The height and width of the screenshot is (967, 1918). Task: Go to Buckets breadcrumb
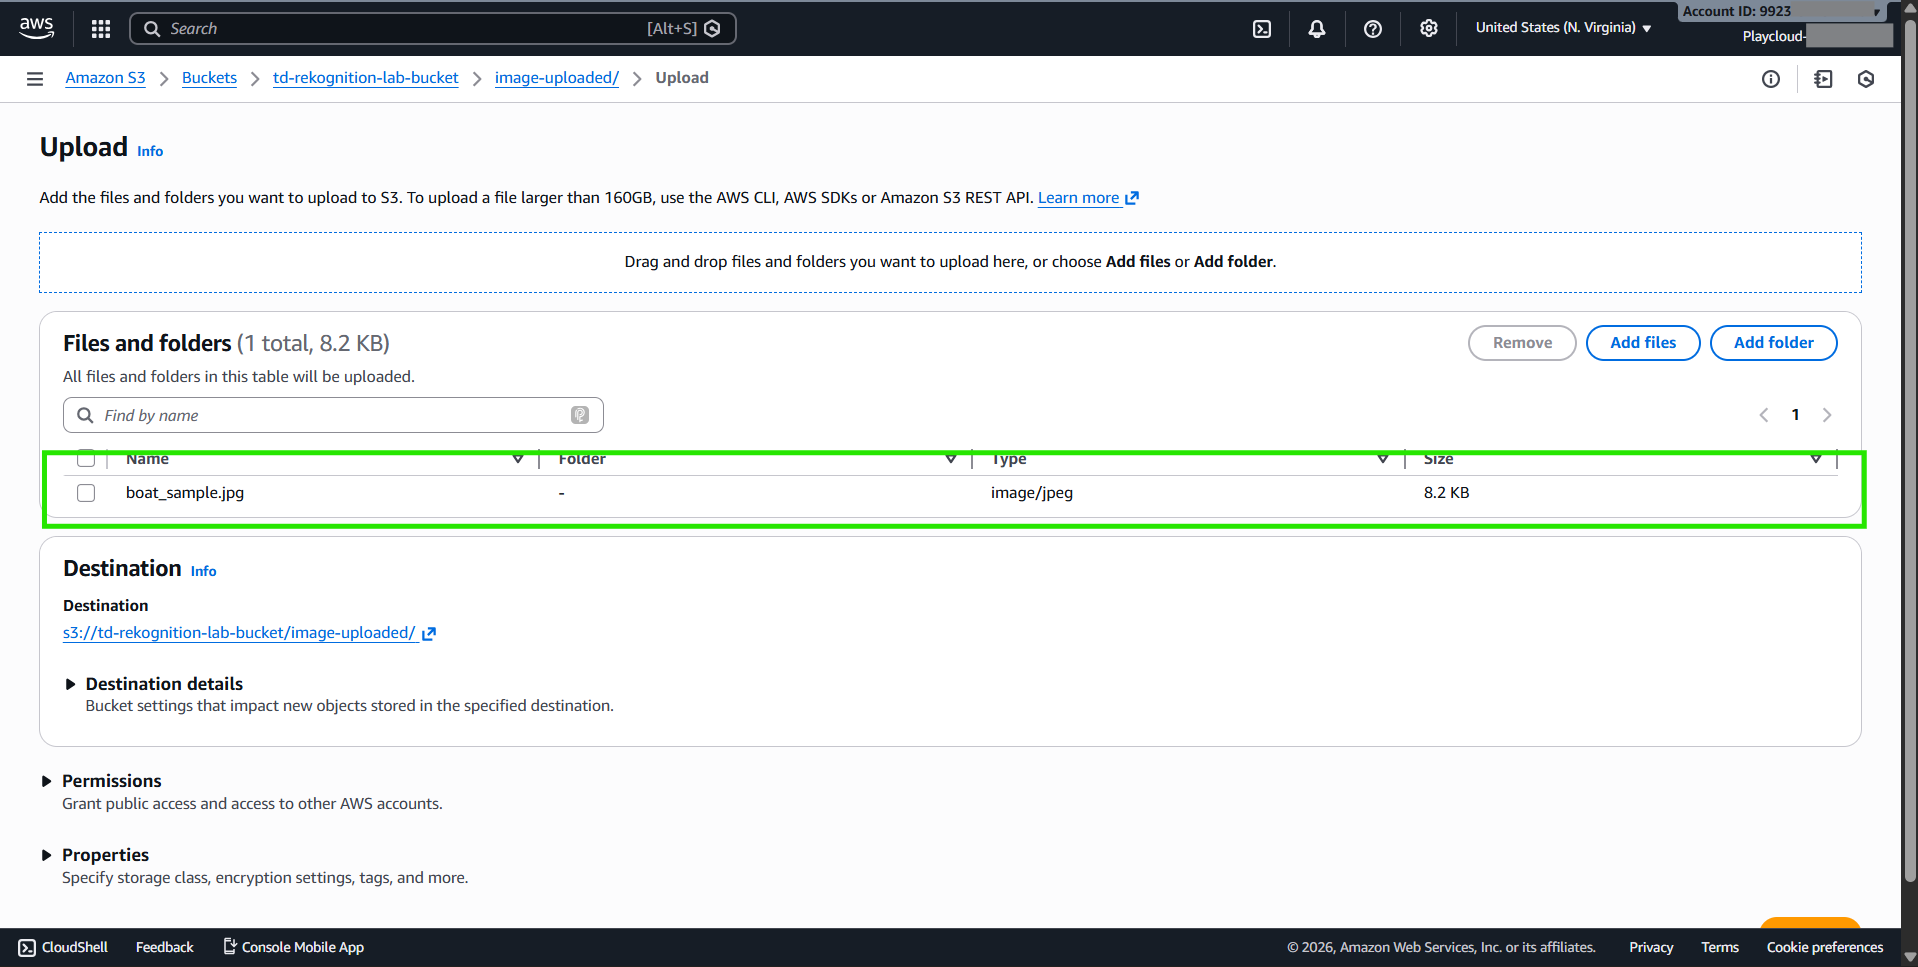(x=209, y=78)
